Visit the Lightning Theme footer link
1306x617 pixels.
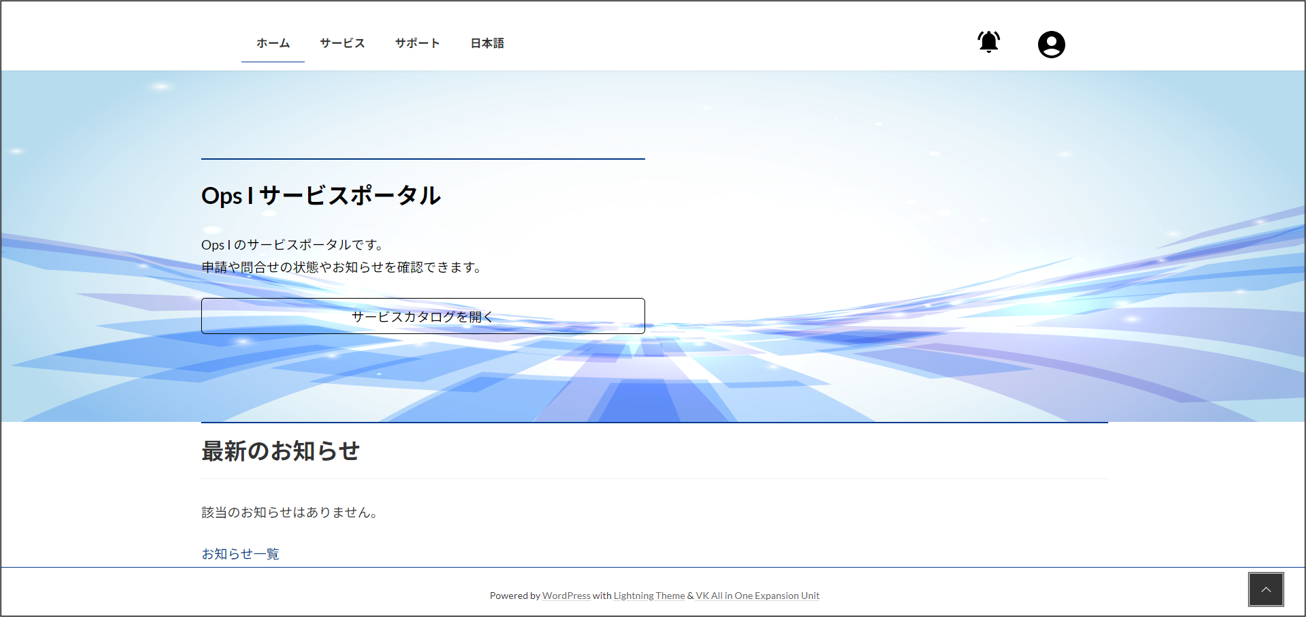point(649,596)
